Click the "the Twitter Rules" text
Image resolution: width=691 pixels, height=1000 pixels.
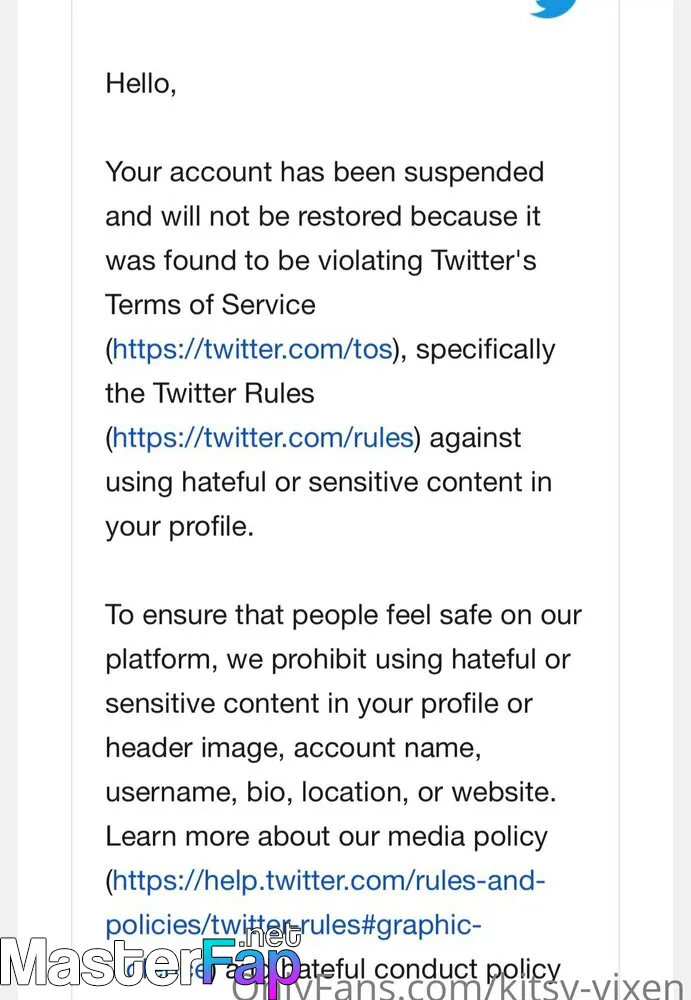pyautogui.click(x=210, y=393)
